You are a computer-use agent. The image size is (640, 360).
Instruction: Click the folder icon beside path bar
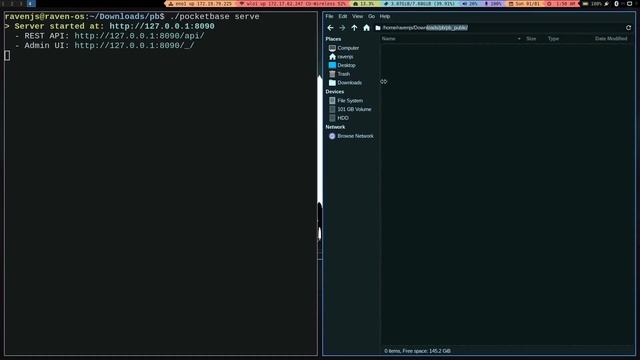click(378, 28)
